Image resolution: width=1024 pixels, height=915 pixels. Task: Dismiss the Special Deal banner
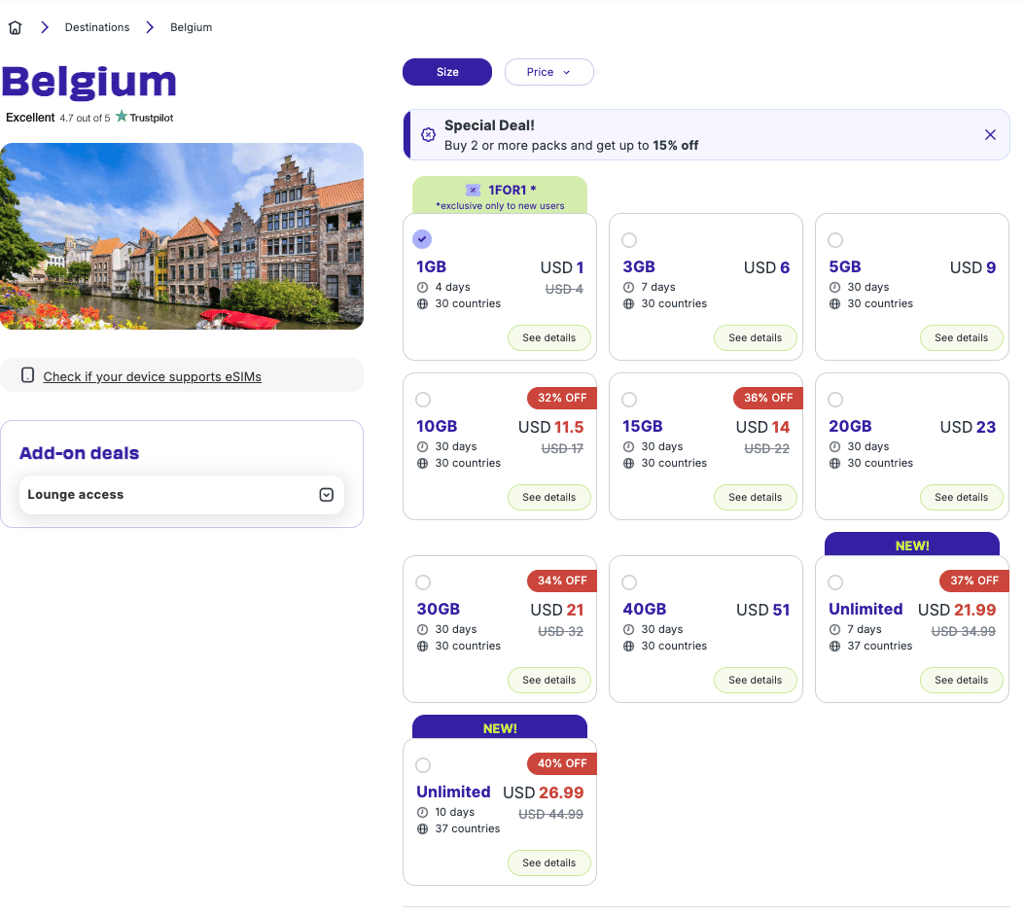990,135
